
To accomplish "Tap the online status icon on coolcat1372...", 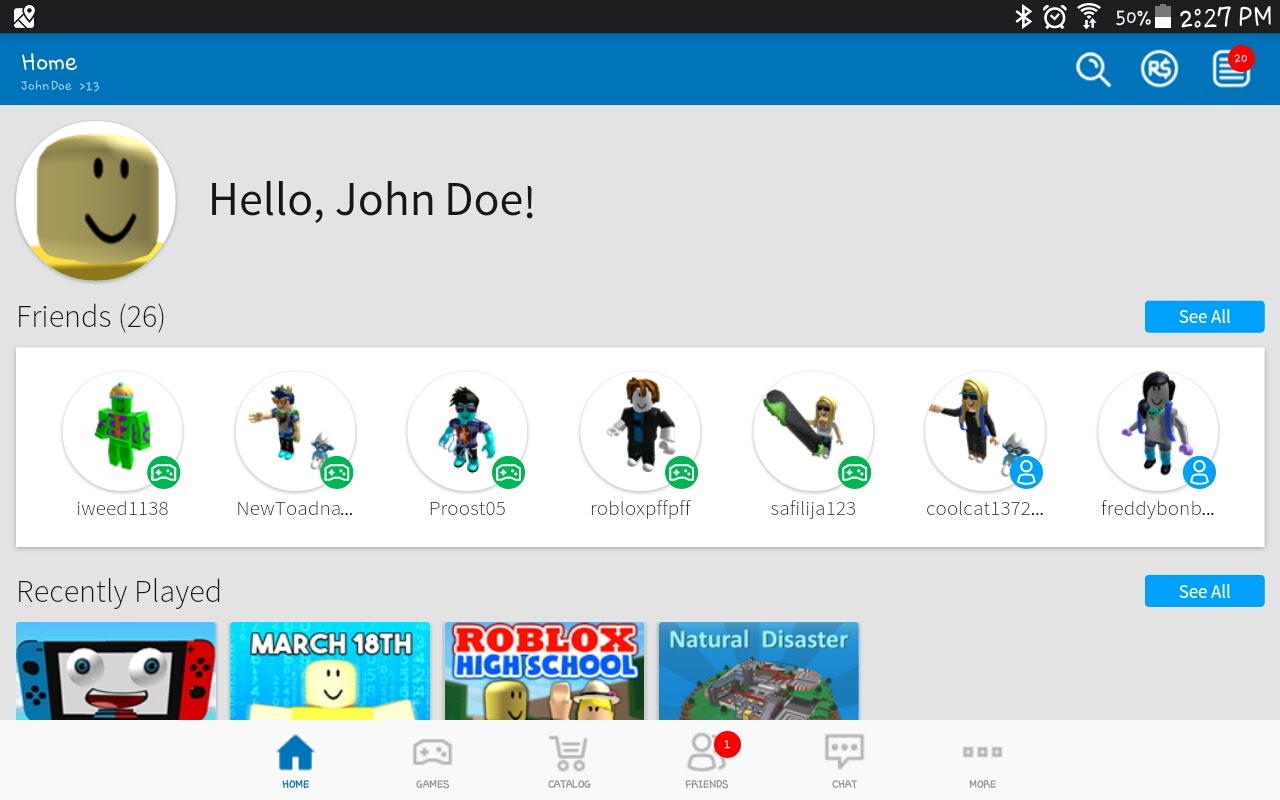I will [x=1027, y=472].
